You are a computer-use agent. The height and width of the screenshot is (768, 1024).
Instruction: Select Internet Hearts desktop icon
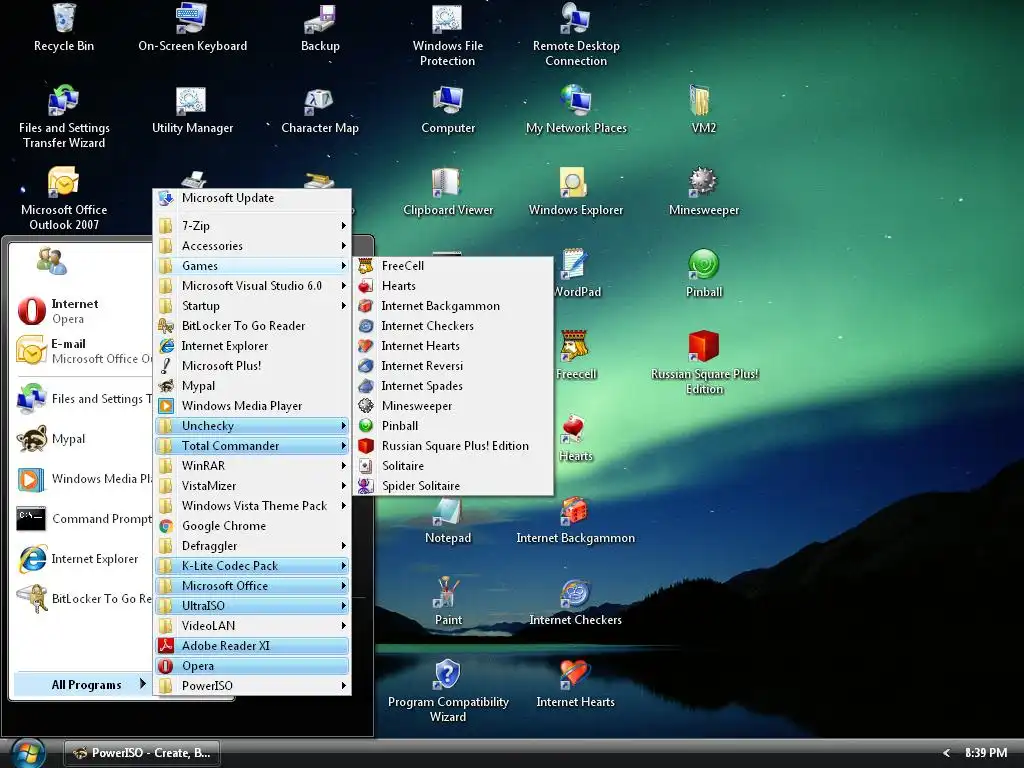[x=575, y=684]
